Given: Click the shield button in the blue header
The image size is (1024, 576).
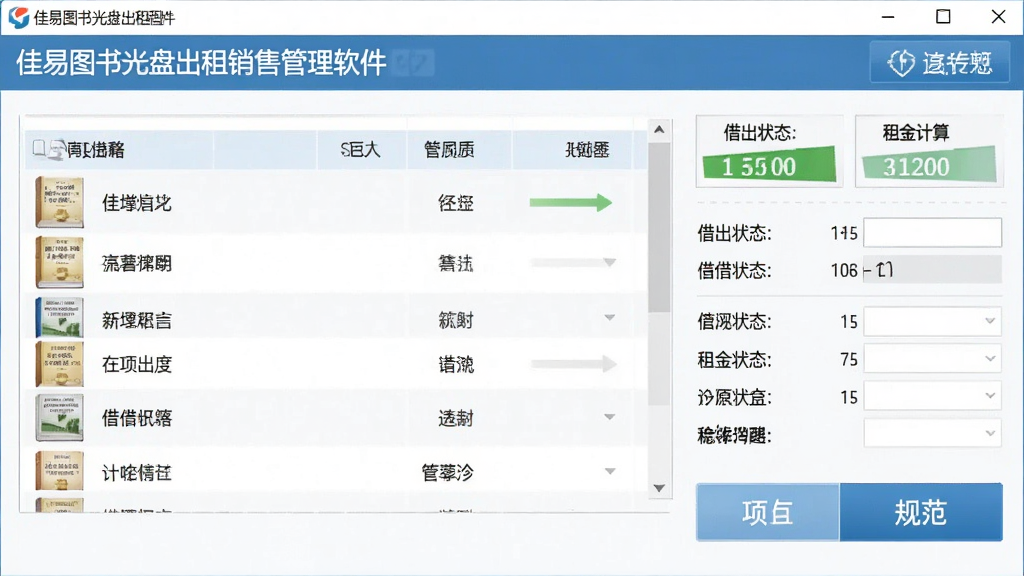Looking at the screenshot, I should point(940,63).
